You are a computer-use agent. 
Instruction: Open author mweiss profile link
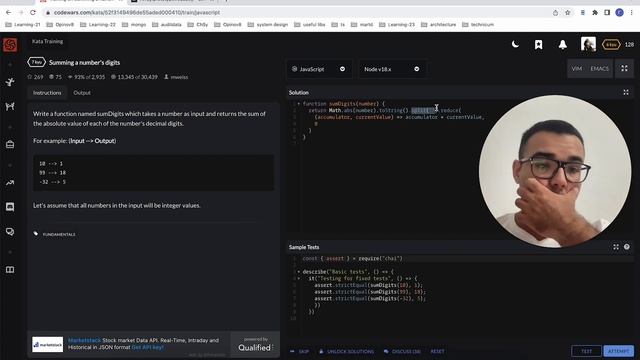pos(176,77)
